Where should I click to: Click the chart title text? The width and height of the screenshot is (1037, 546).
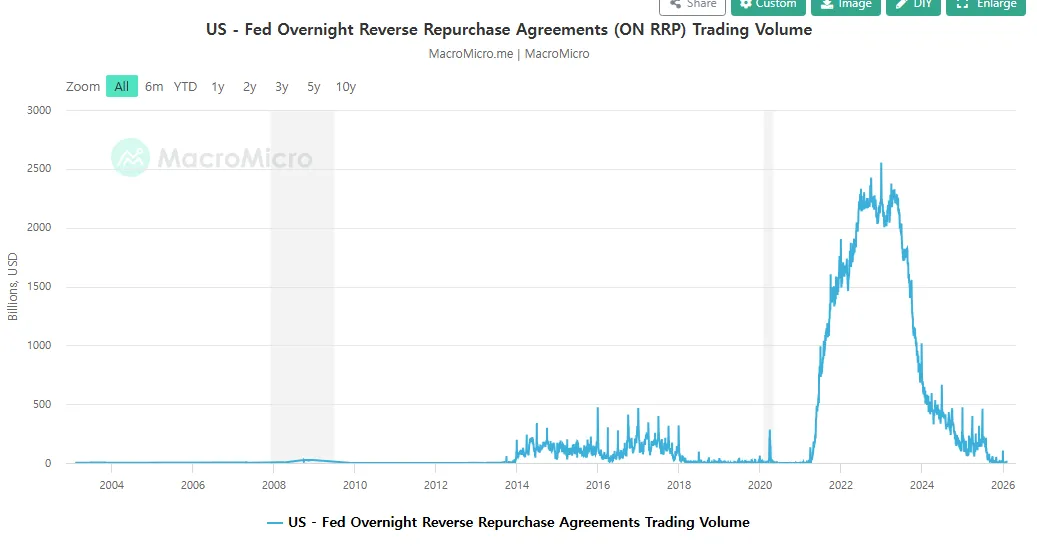click(x=508, y=30)
